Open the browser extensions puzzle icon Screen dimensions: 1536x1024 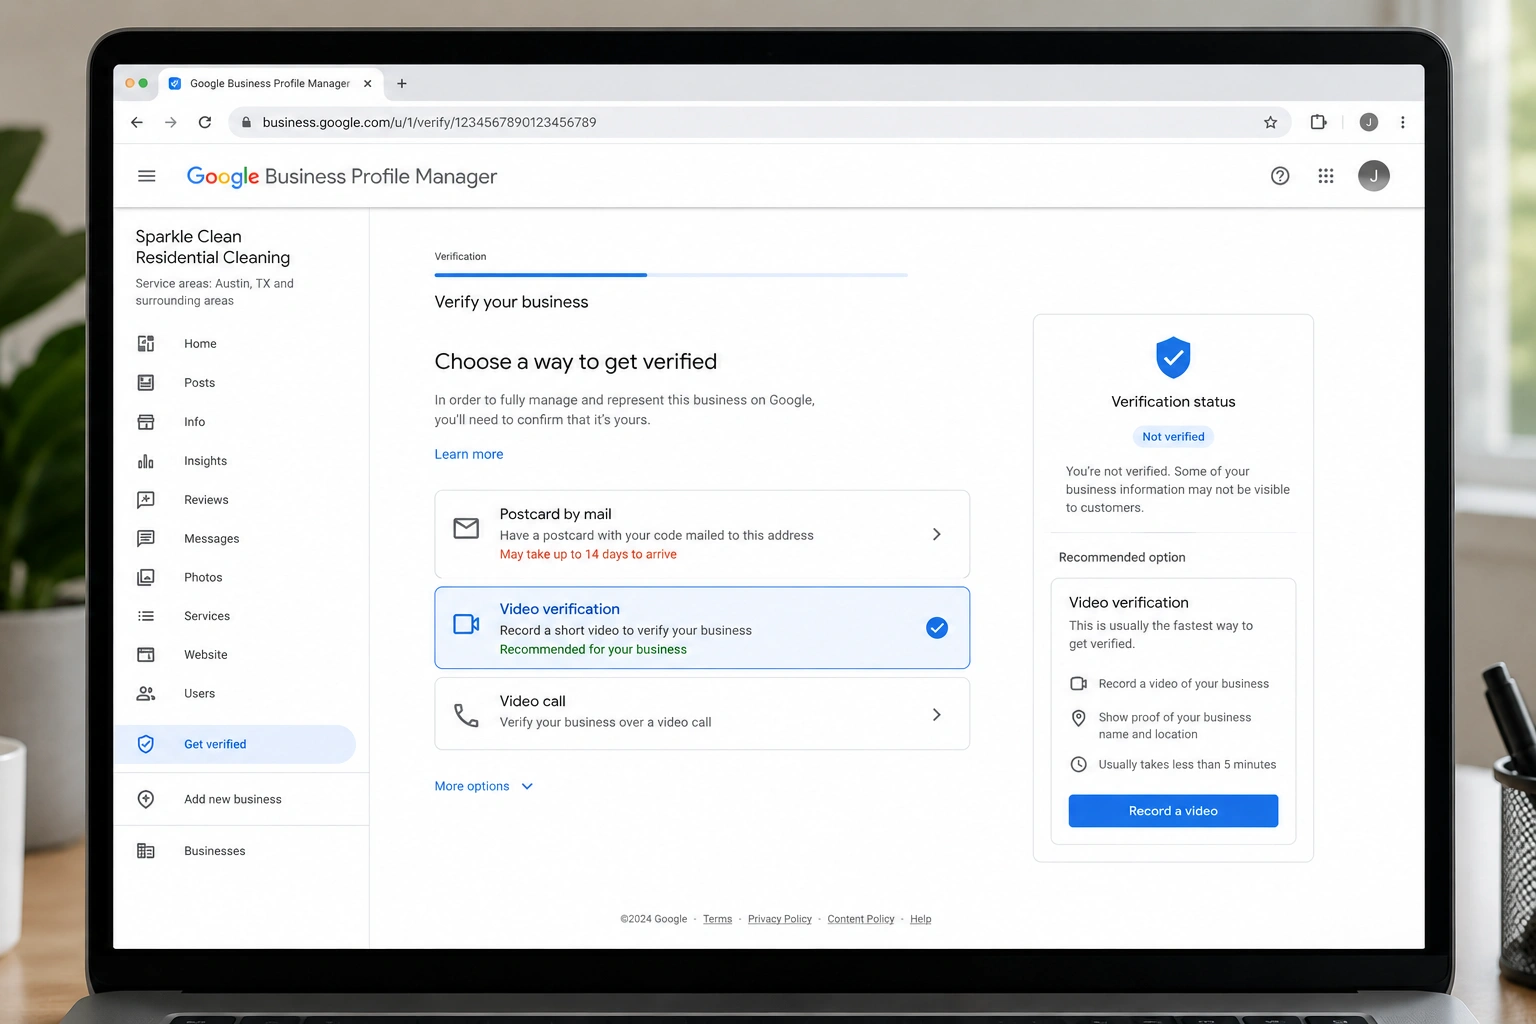pos(1318,122)
